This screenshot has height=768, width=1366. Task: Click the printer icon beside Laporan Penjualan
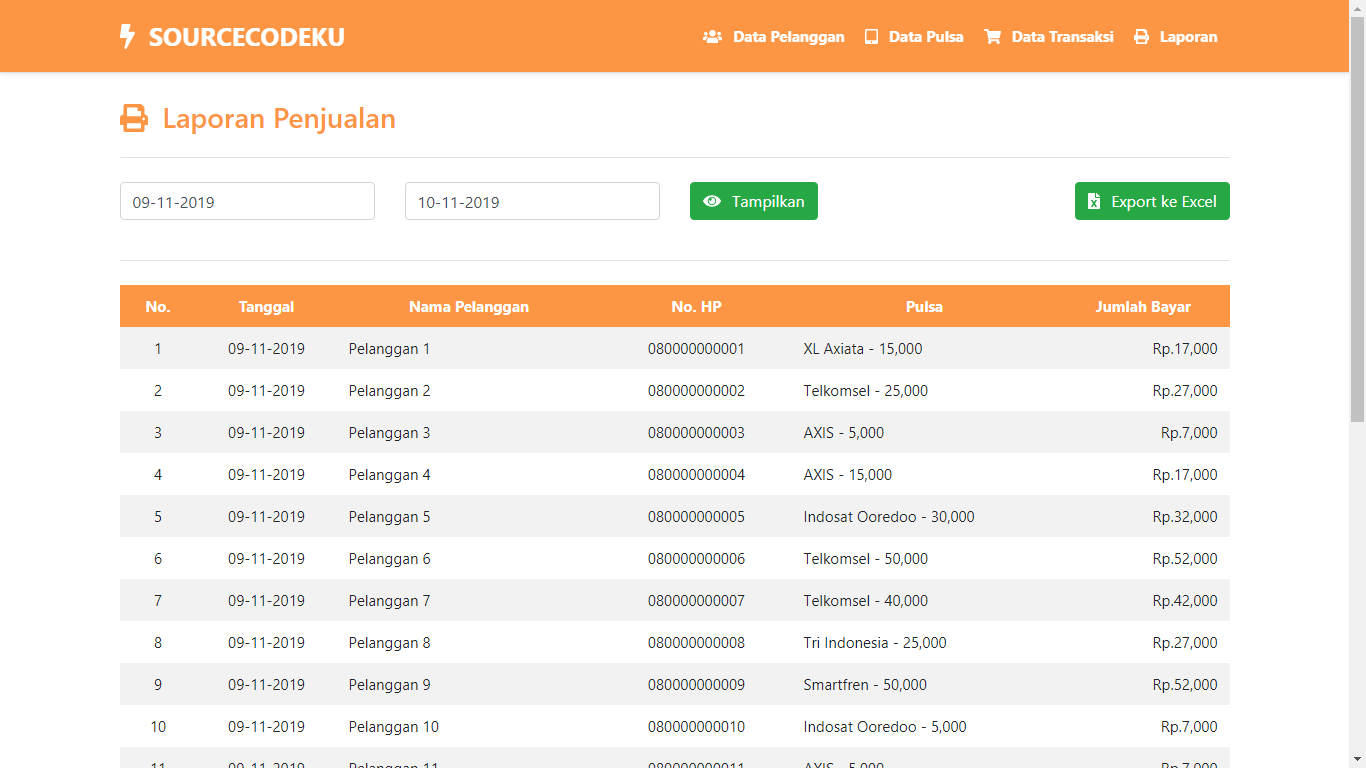click(133, 117)
